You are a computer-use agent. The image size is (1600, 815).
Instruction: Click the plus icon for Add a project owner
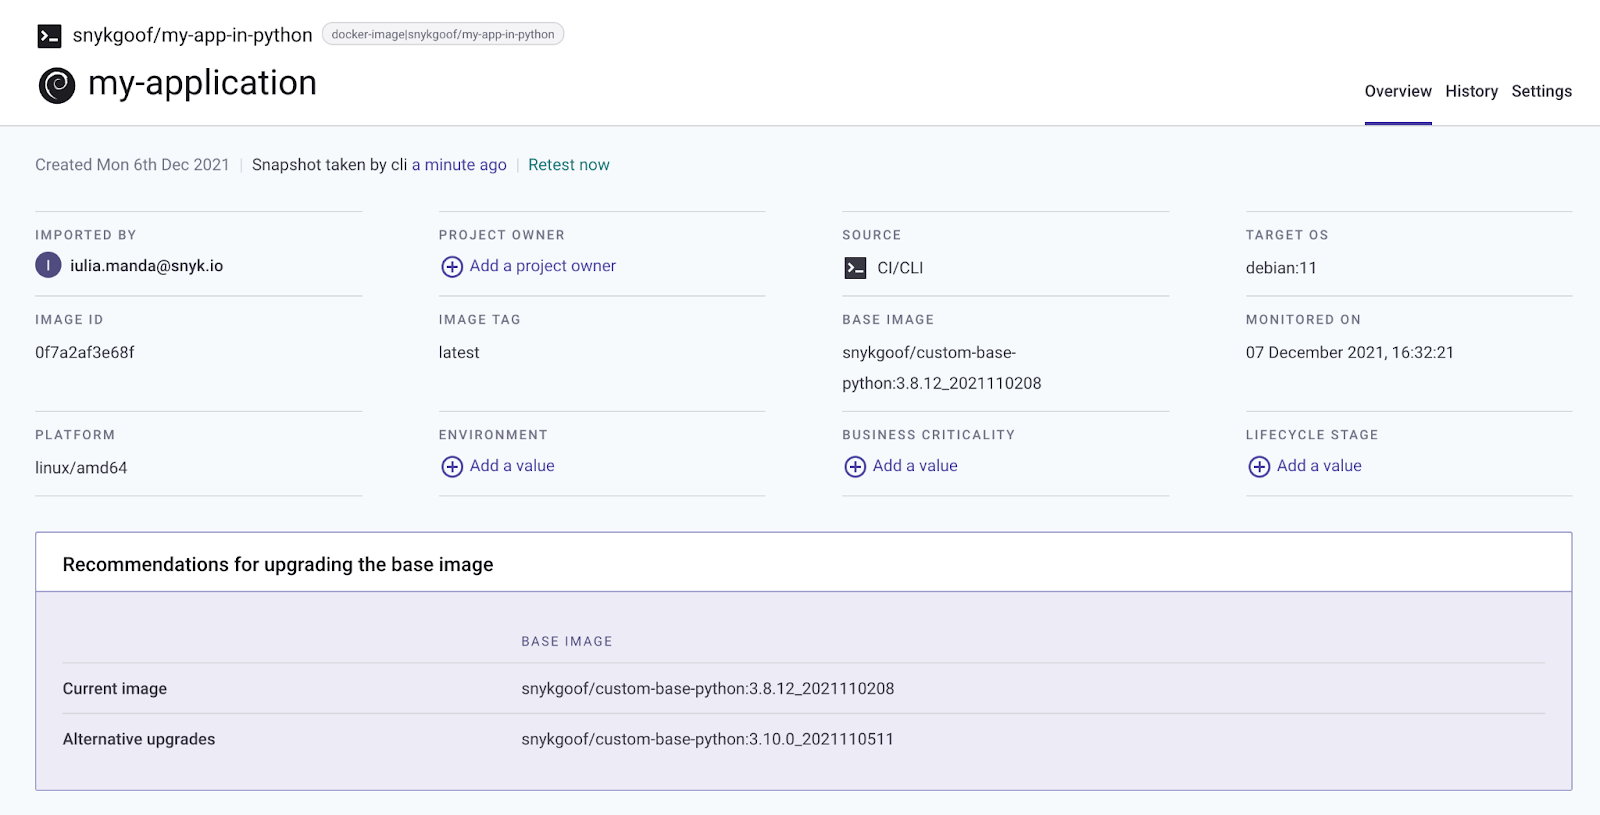pos(452,267)
